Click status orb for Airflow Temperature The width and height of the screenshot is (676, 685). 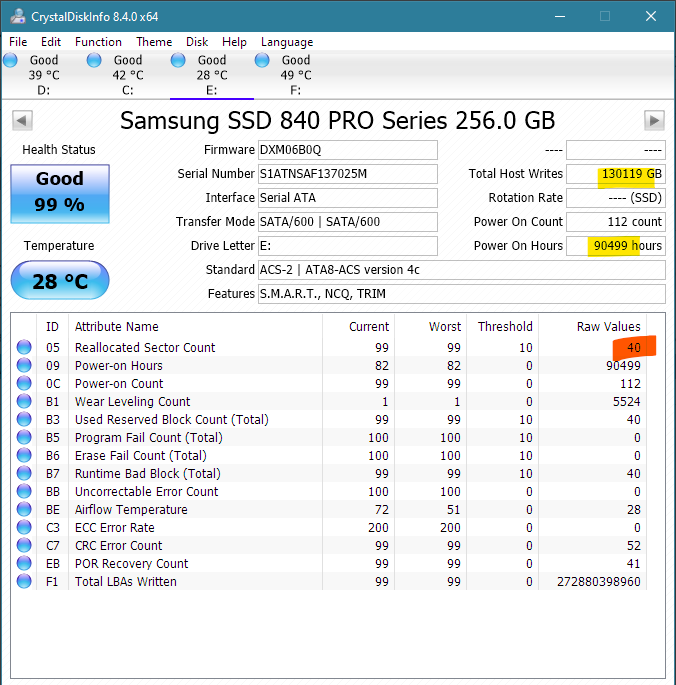click(x=24, y=509)
